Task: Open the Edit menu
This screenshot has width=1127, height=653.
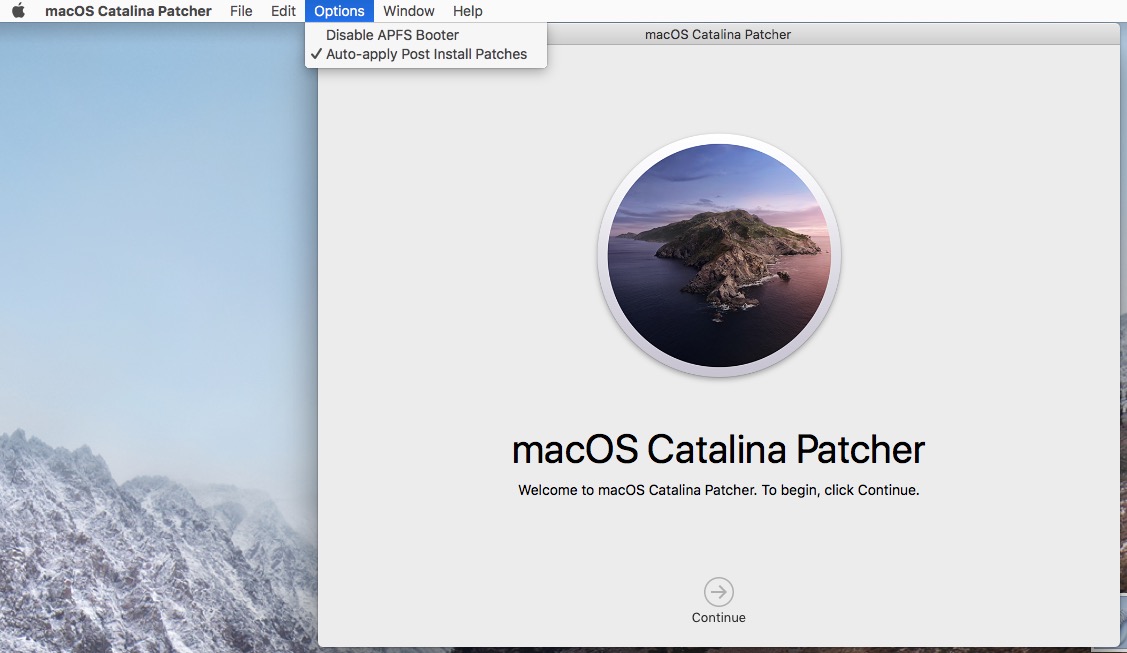Action: [x=283, y=11]
